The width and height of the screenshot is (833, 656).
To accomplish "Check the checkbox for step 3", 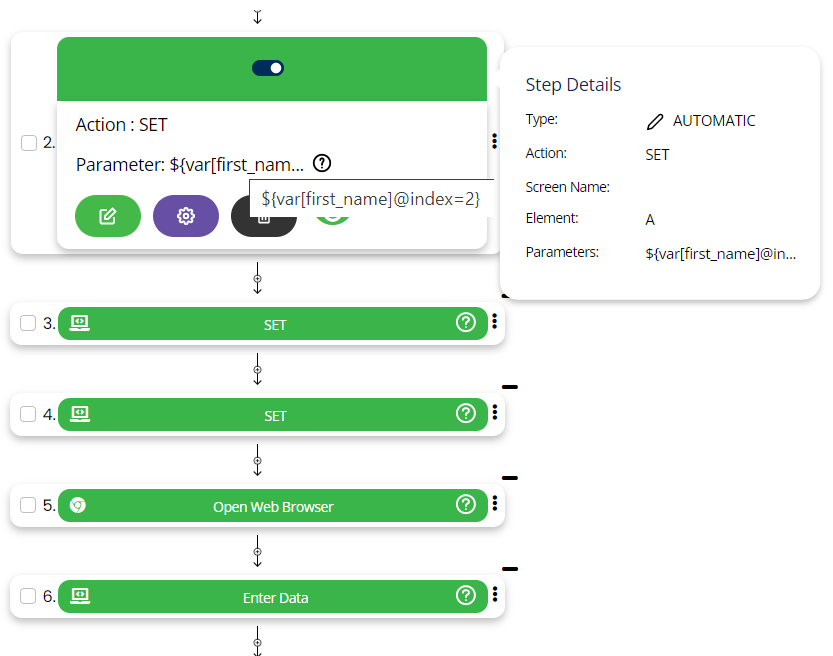I will 29,324.
